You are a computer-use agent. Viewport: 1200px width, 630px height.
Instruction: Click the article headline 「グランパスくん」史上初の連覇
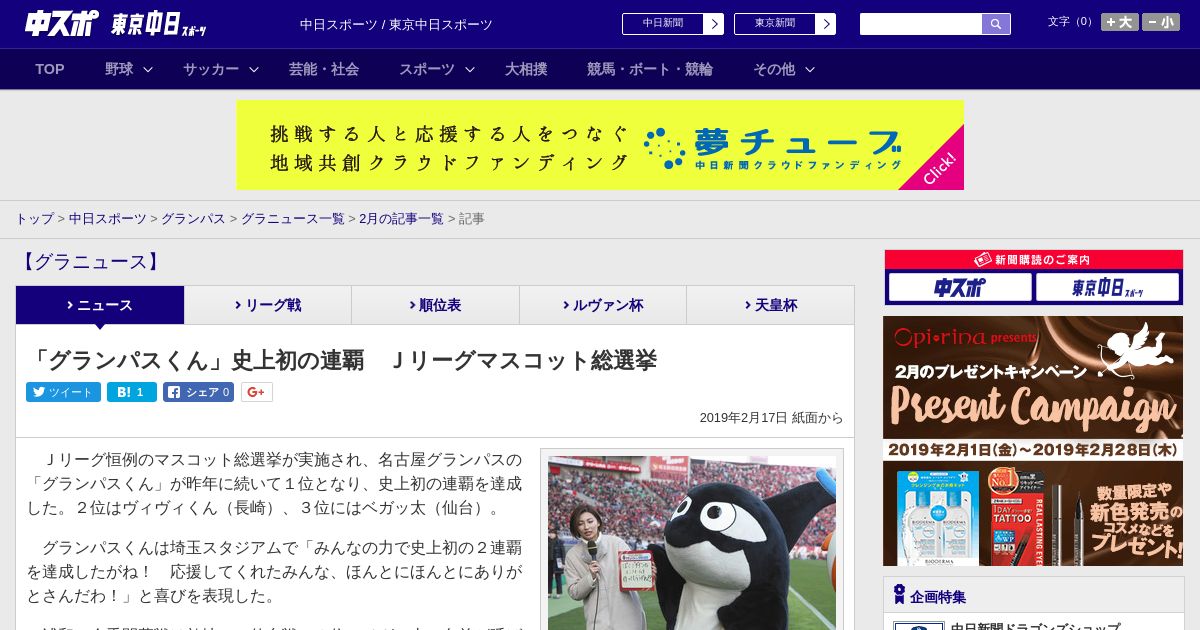tap(342, 361)
